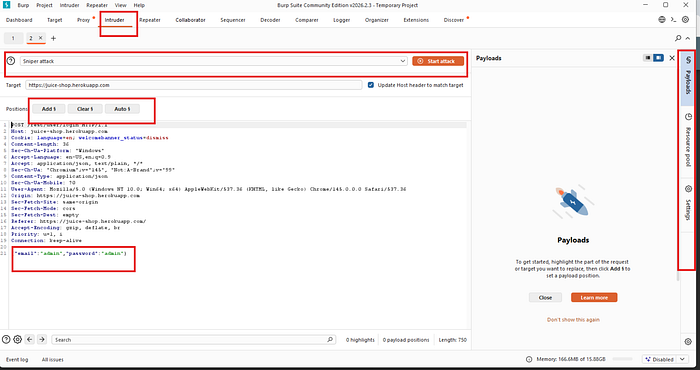Click the Learn more button
Image resolution: width=700 pixels, height=370 pixels.
594,297
